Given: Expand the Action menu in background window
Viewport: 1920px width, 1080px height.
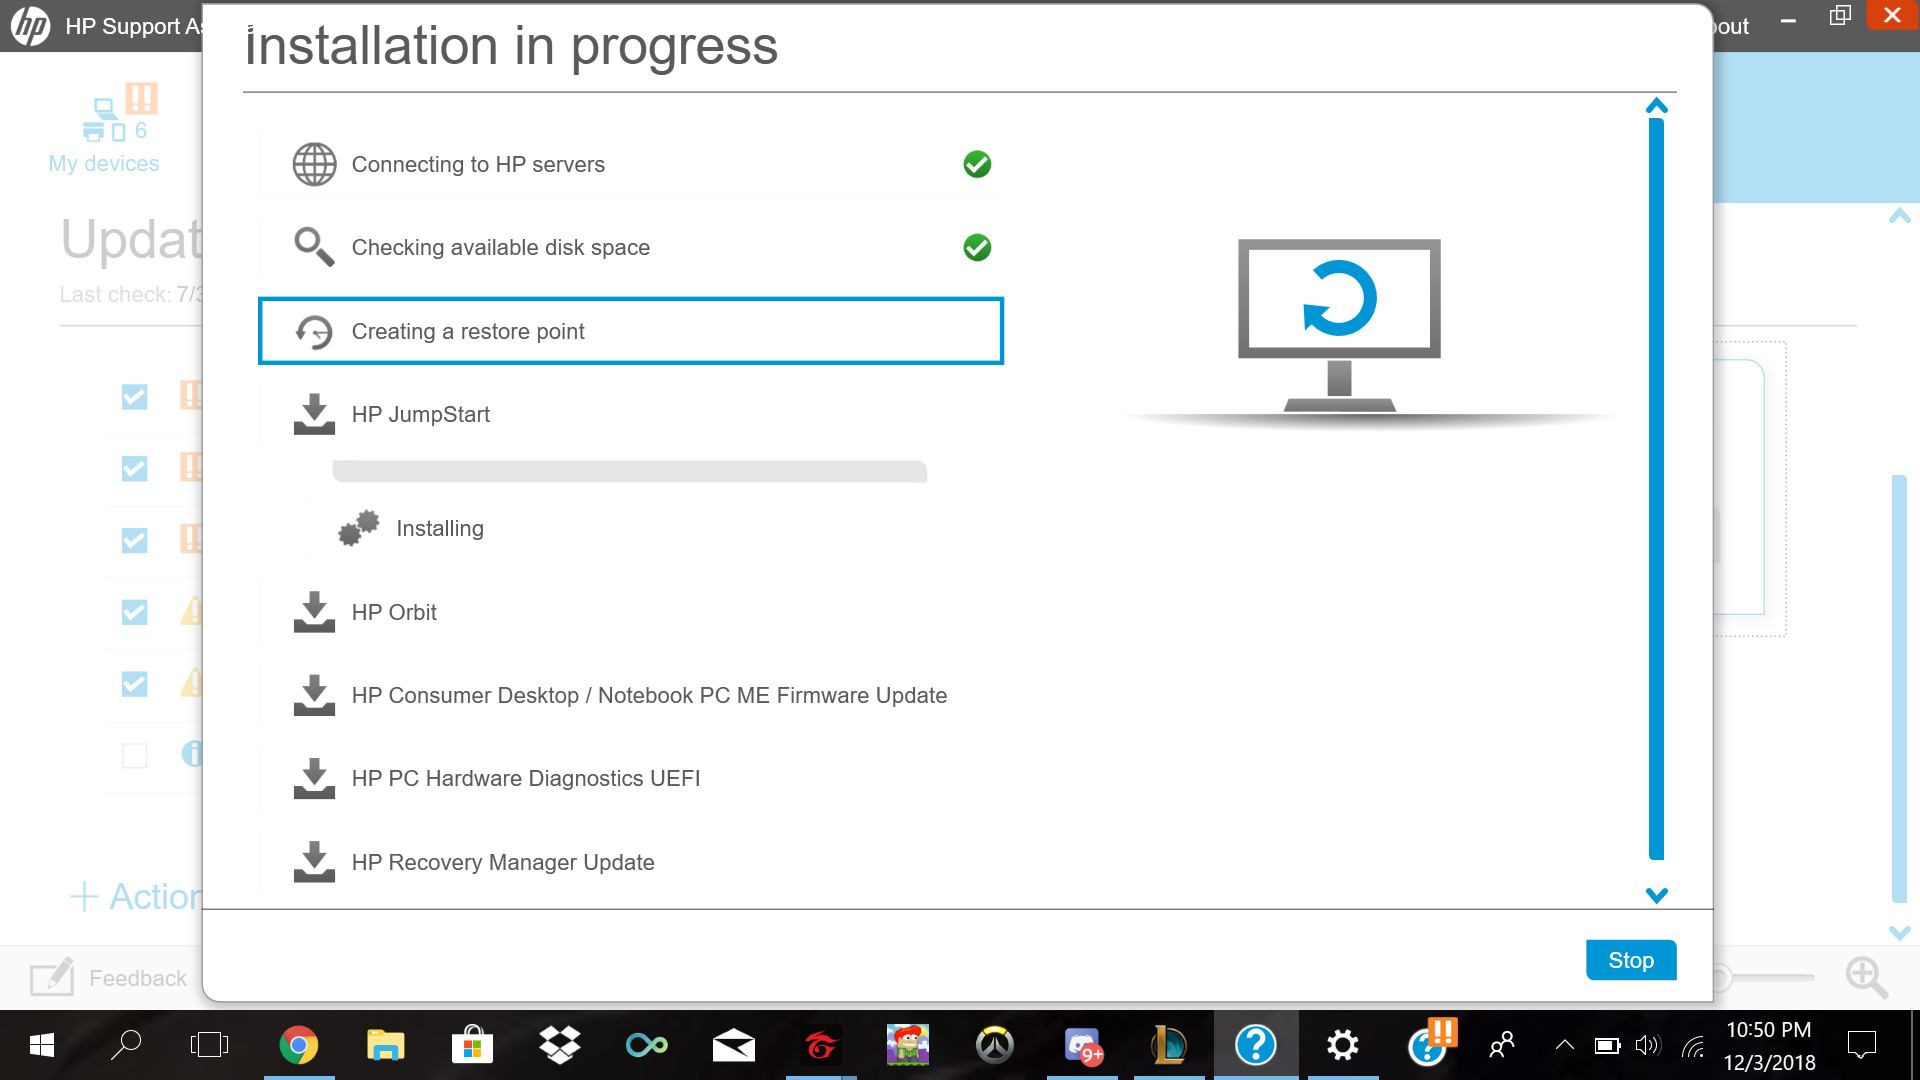Looking at the screenshot, I should pyautogui.click(x=136, y=896).
